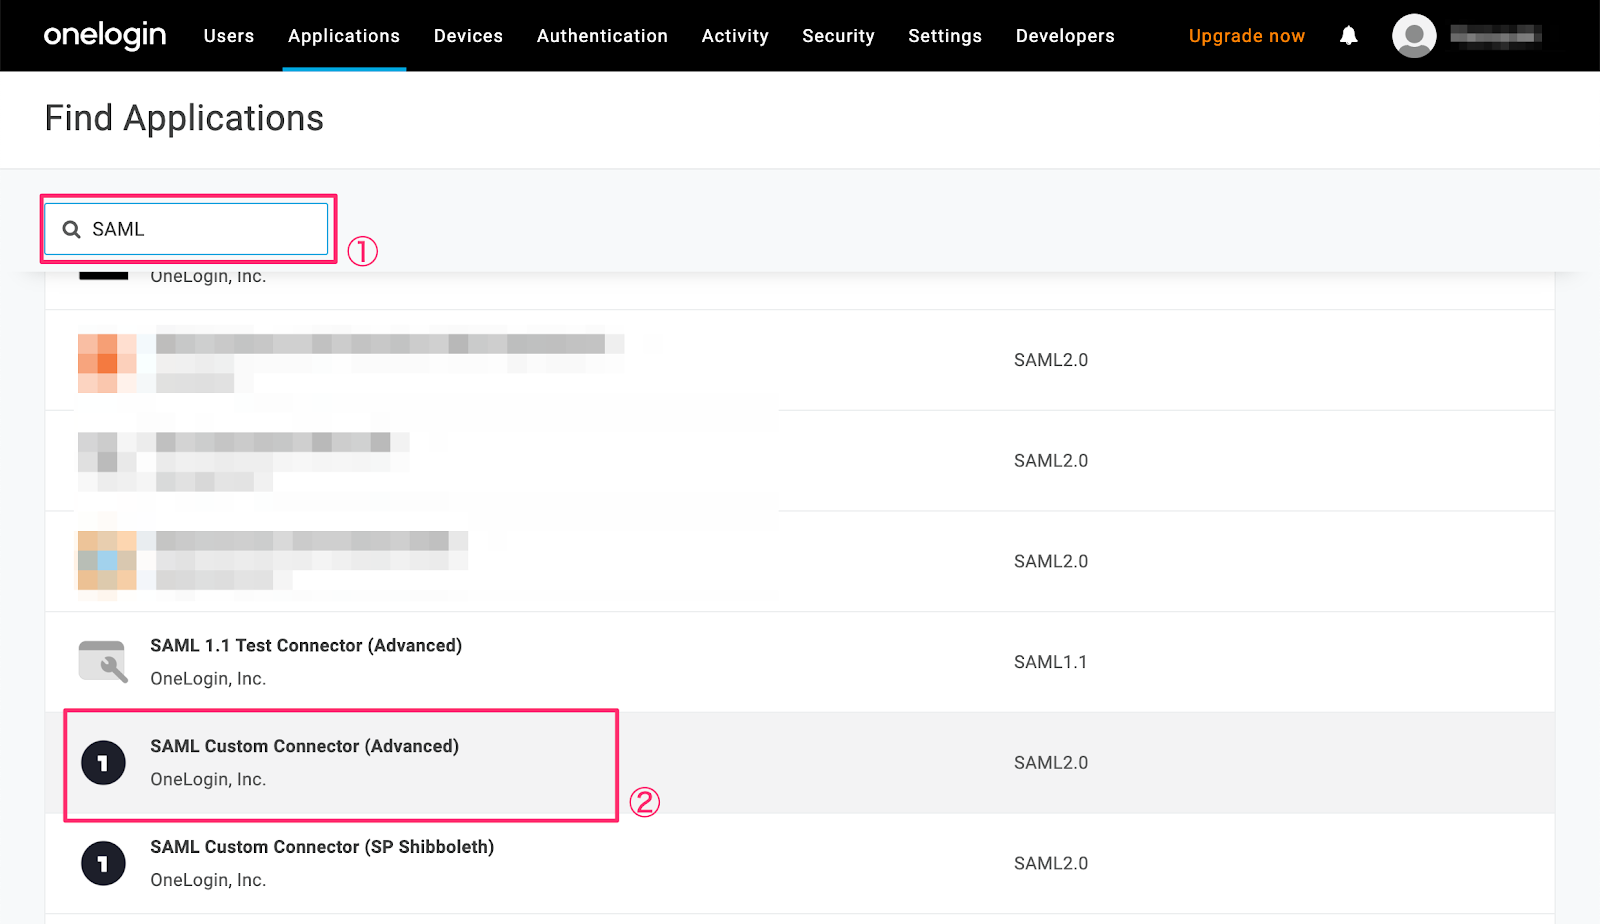
Task: Click the Upgrade now link
Action: tap(1247, 36)
